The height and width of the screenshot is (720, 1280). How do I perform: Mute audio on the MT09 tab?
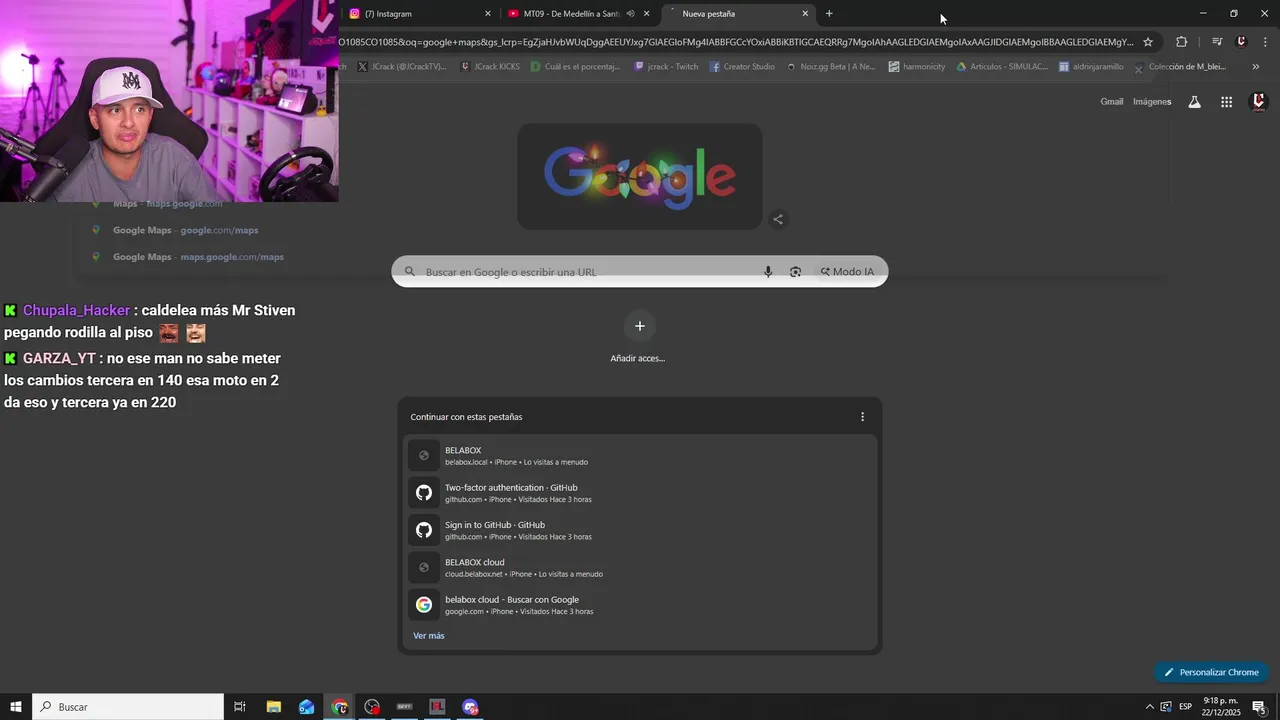(630, 14)
